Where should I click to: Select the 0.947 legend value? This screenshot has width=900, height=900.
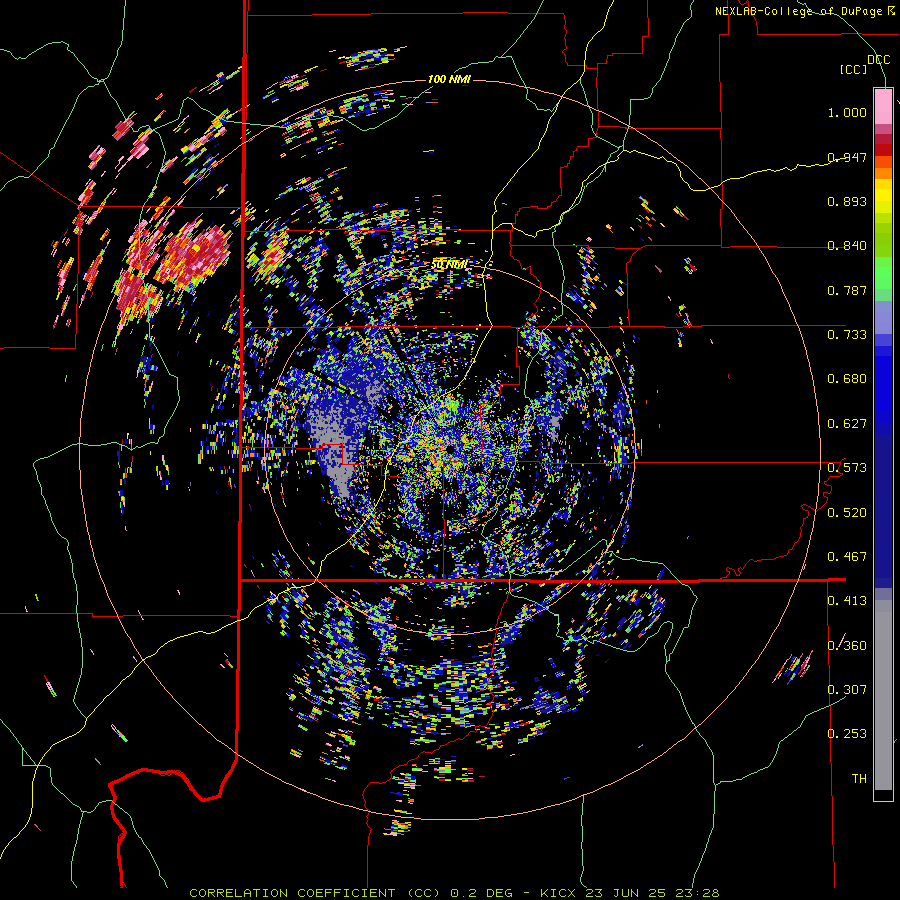point(847,157)
